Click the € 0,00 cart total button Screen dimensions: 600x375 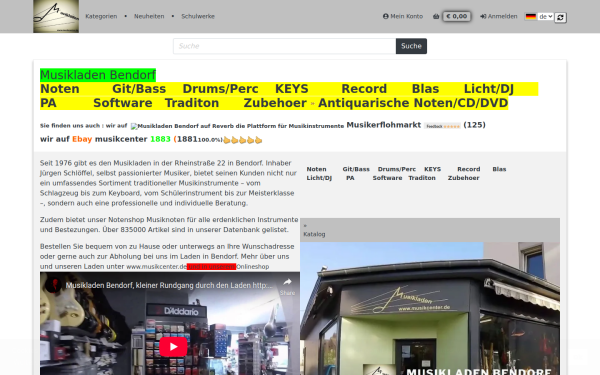(457, 16)
